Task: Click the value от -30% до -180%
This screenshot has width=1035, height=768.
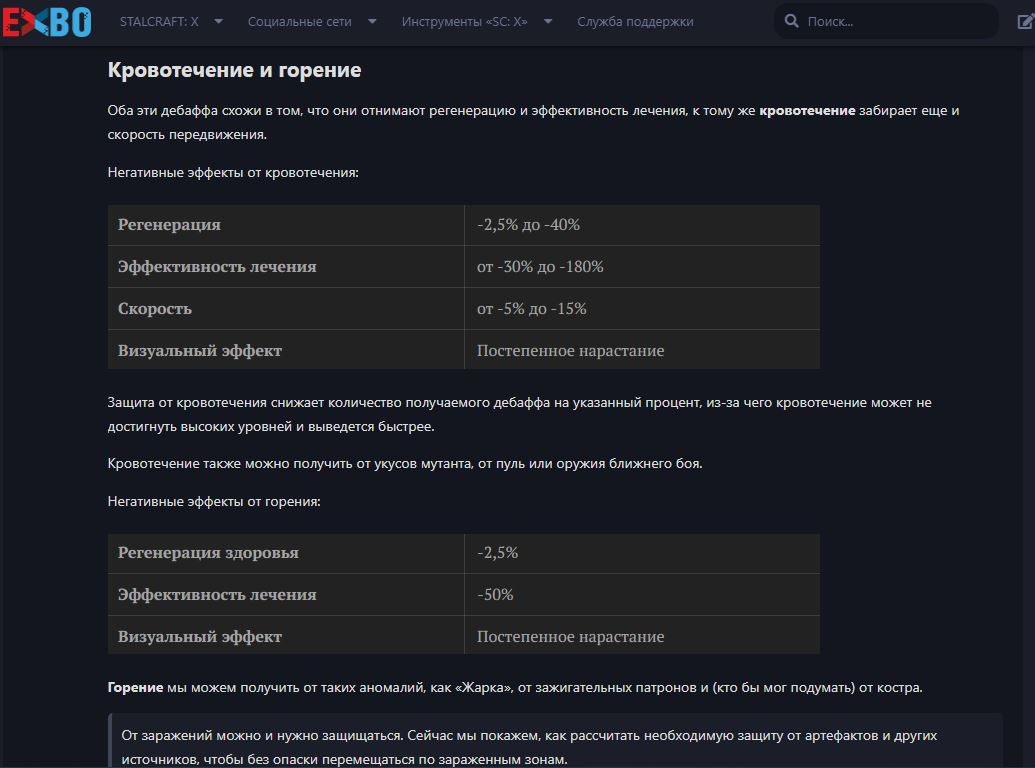Action: click(x=540, y=267)
